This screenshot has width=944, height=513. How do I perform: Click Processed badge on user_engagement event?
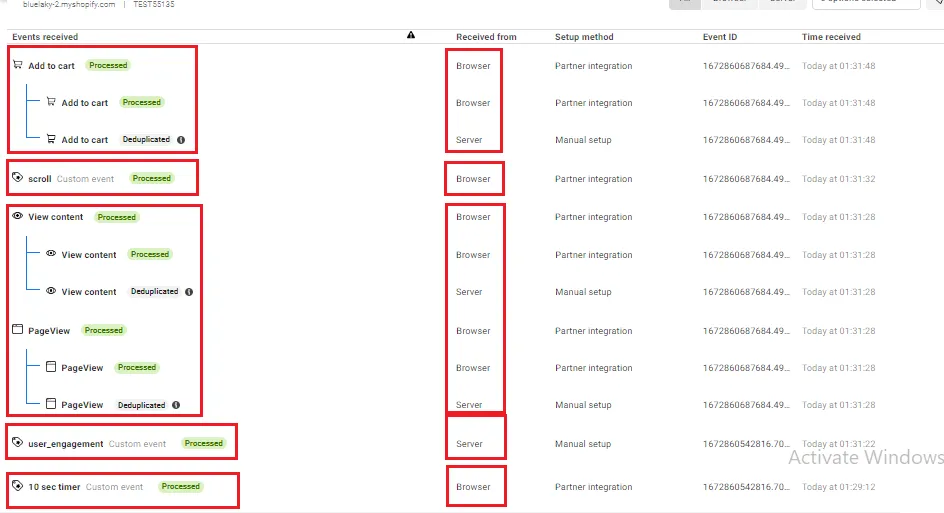[x=203, y=443]
